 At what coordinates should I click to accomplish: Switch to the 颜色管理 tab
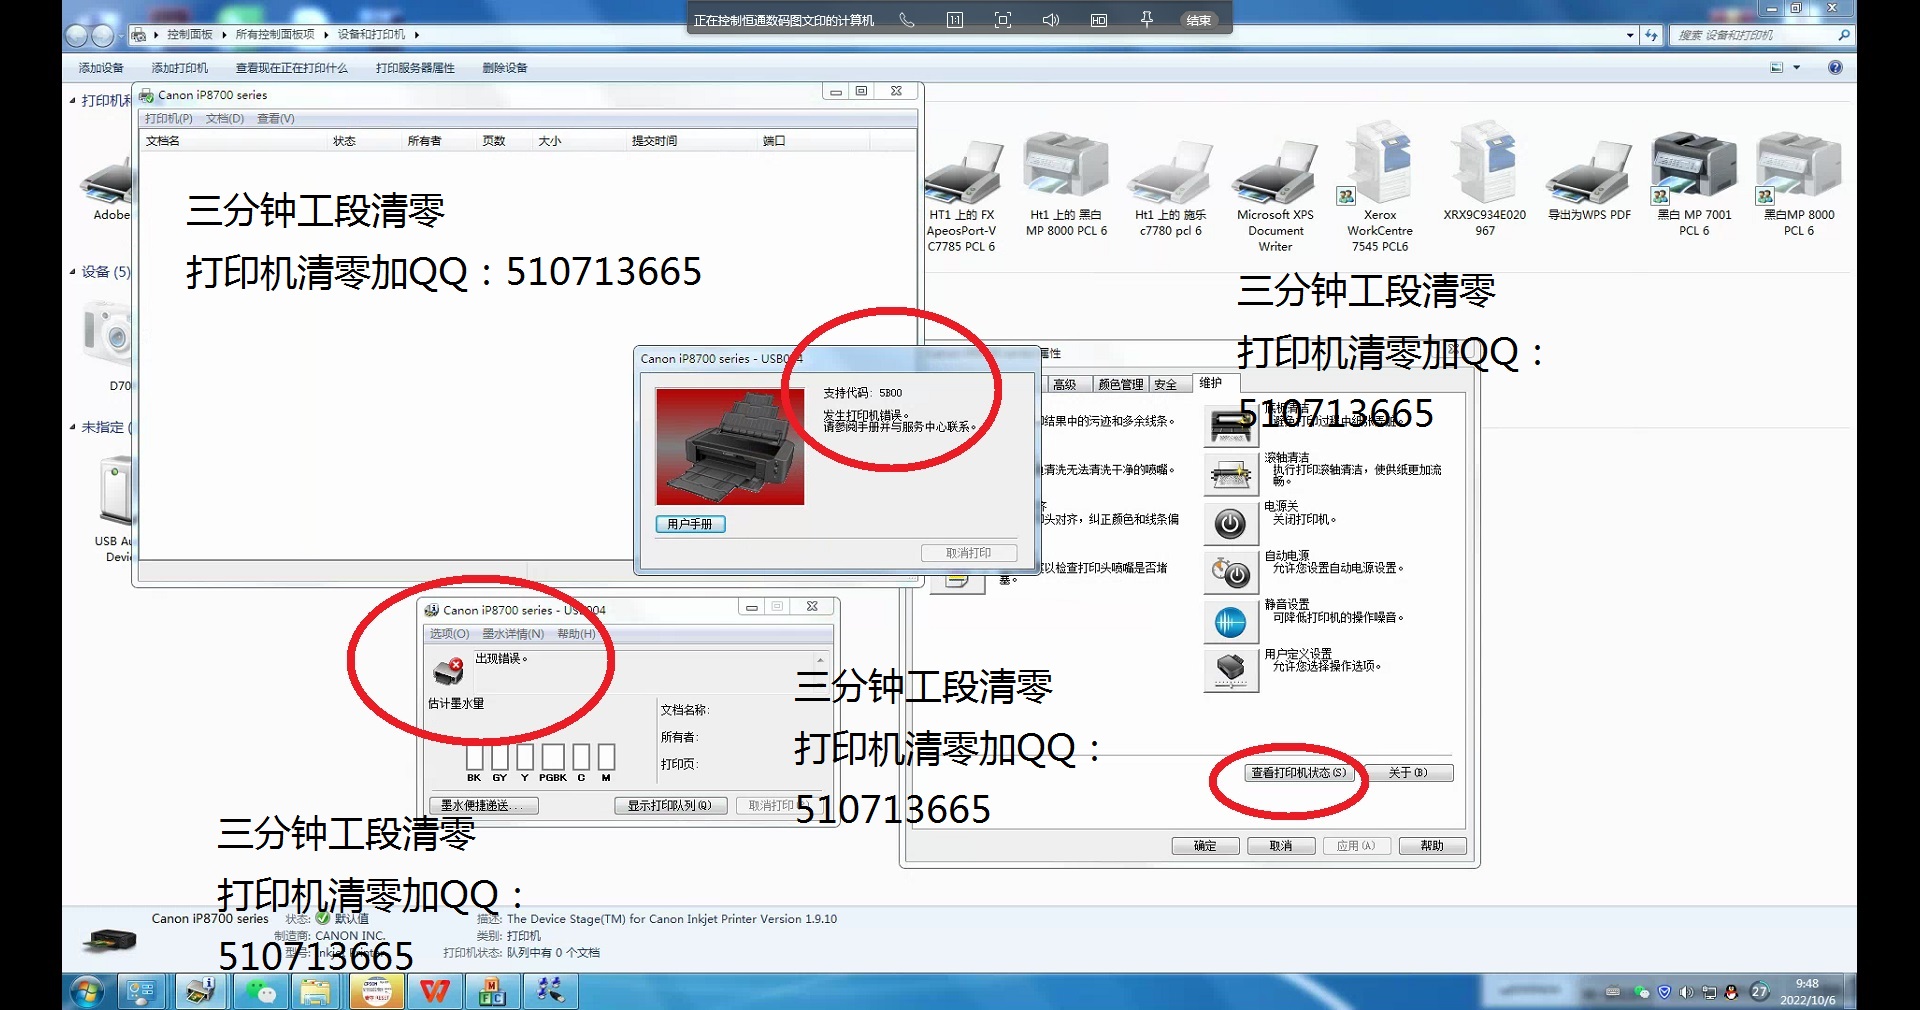(x=1120, y=385)
